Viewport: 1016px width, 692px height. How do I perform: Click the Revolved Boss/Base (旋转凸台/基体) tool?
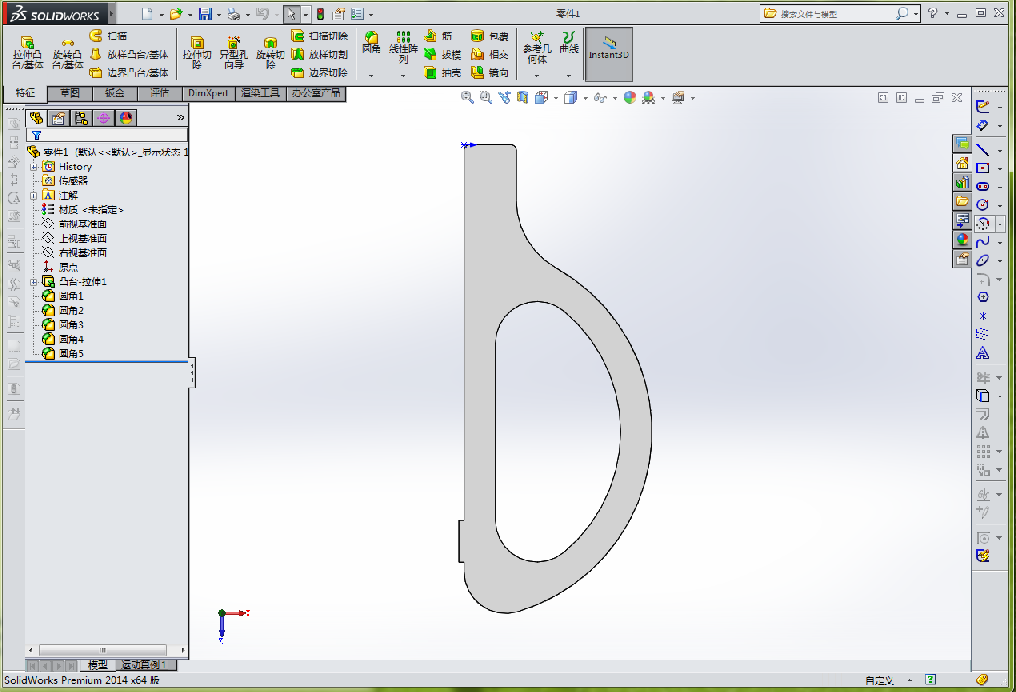tap(67, 53)
